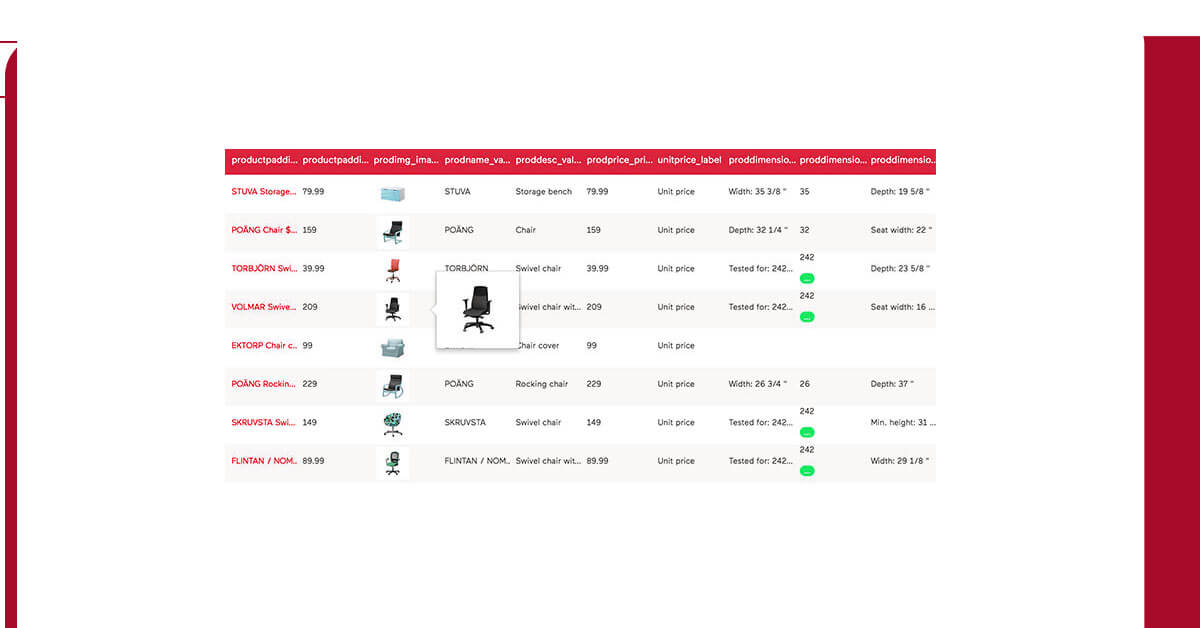Click the Width: 29 1/8 dimension cell

[900, 461]
